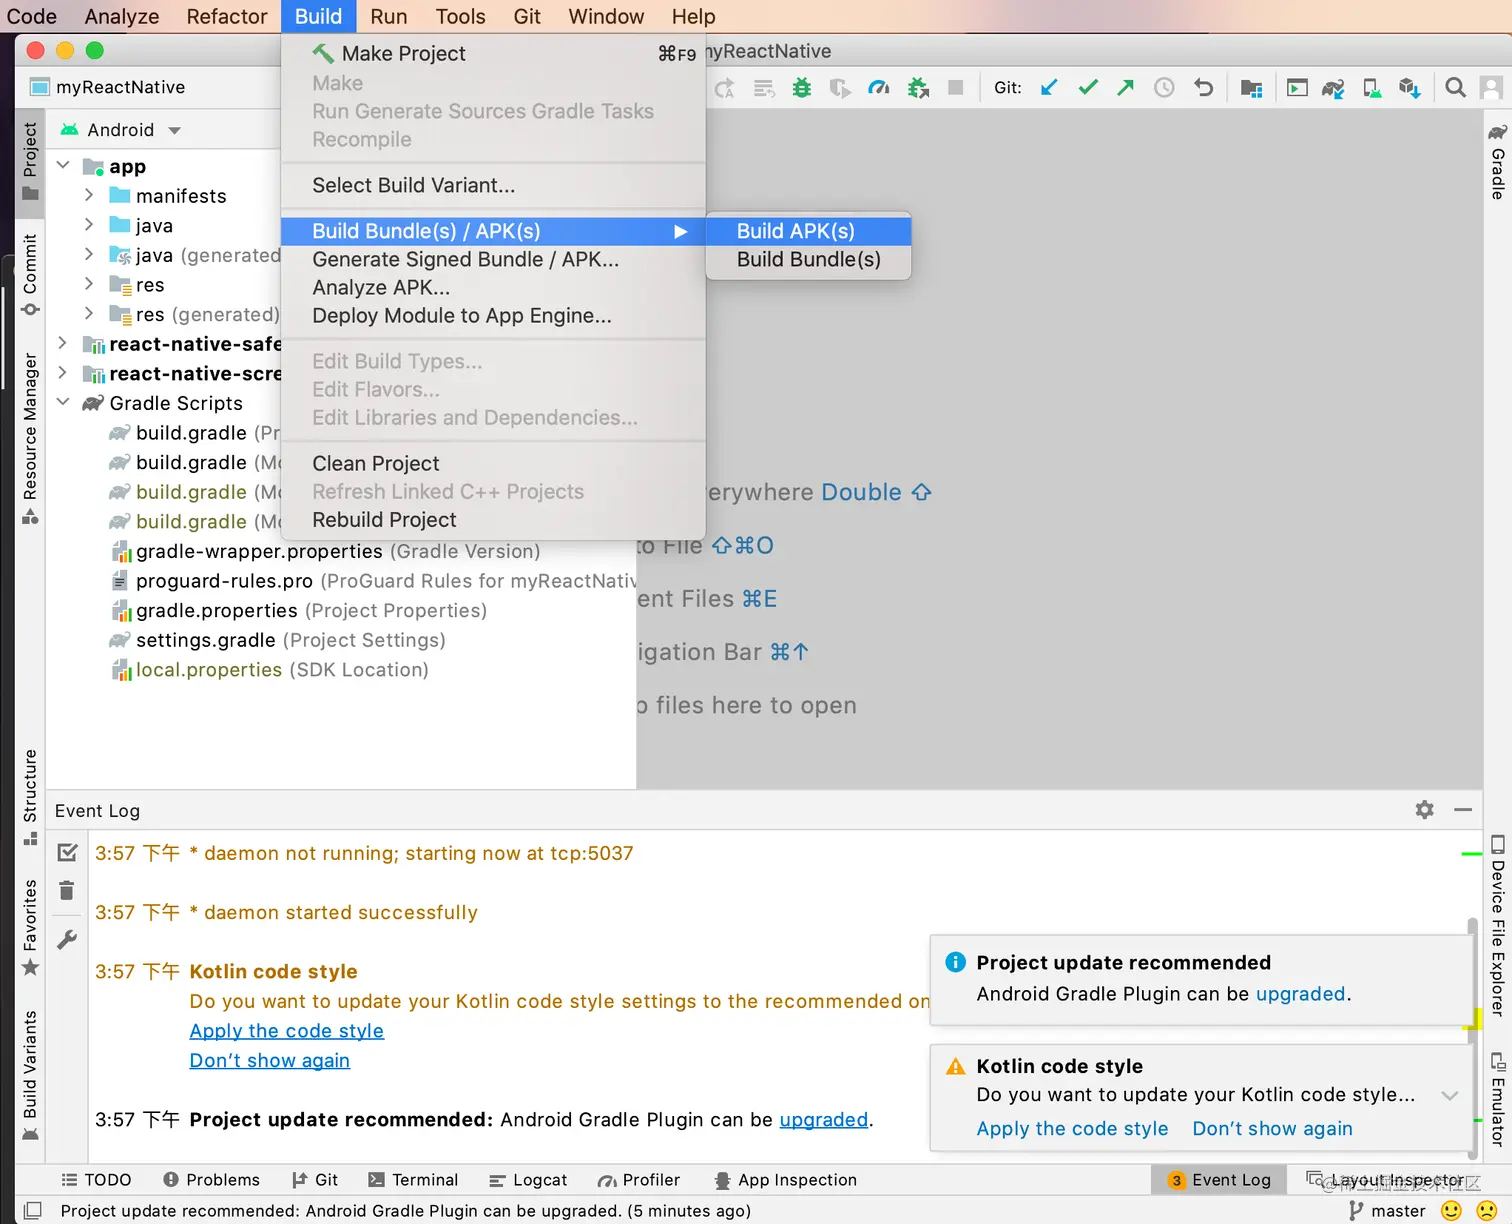Collapse the Gradle Scripts node
This screenshot has width=1512, height=1224.
pos(64,402)
